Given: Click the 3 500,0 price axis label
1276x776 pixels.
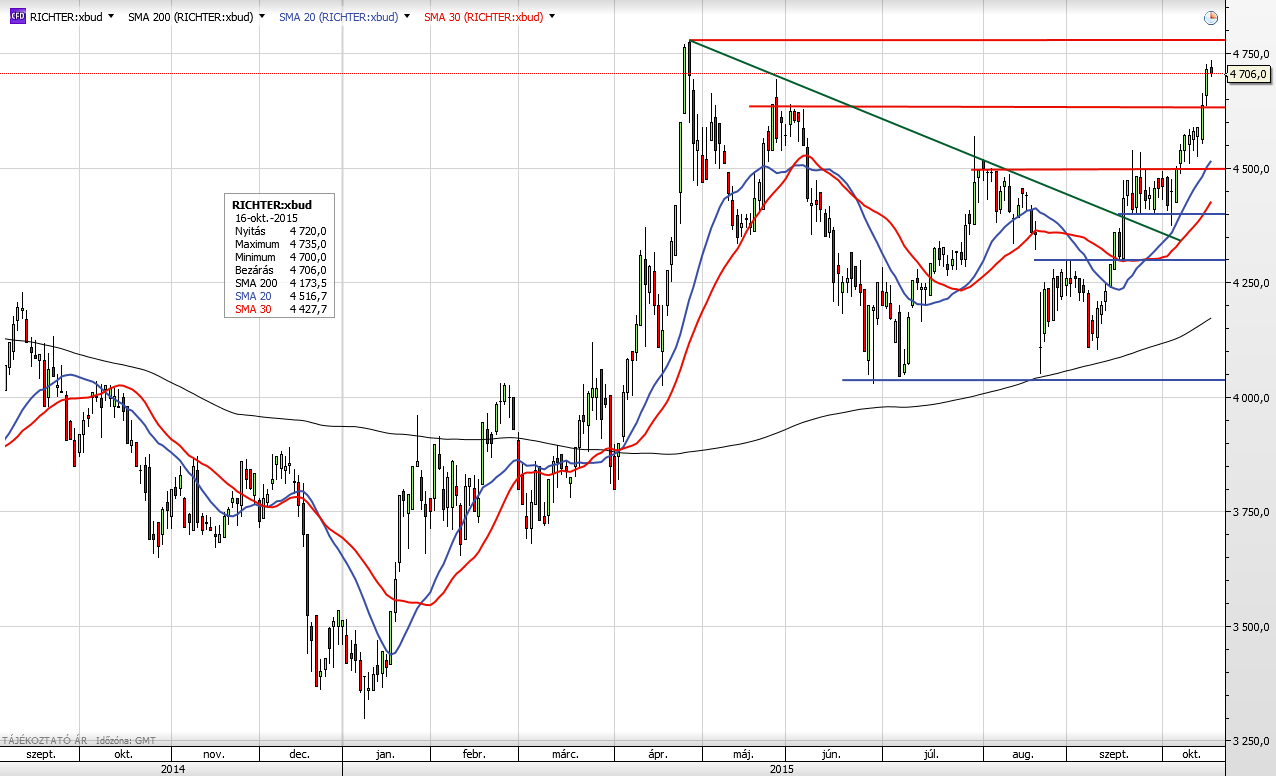Looking at the screenshot, I should [1250, 627].
